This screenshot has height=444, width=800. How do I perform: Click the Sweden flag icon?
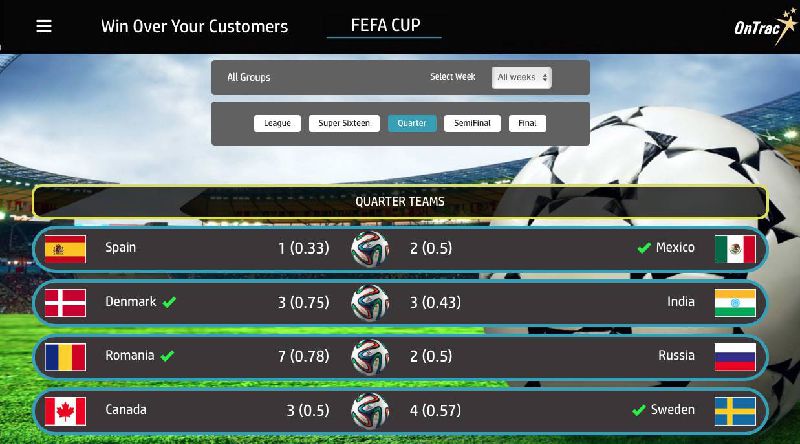[735, 410]
